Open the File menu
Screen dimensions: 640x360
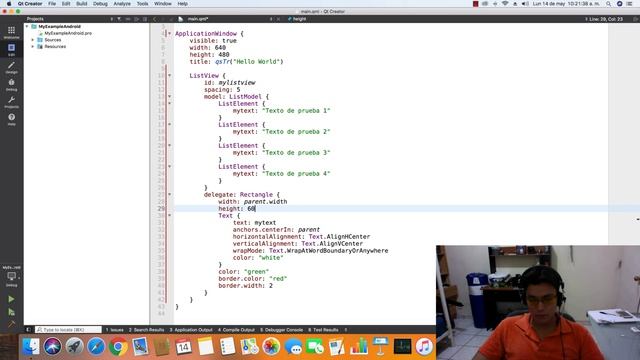click(x=52, y=4)
